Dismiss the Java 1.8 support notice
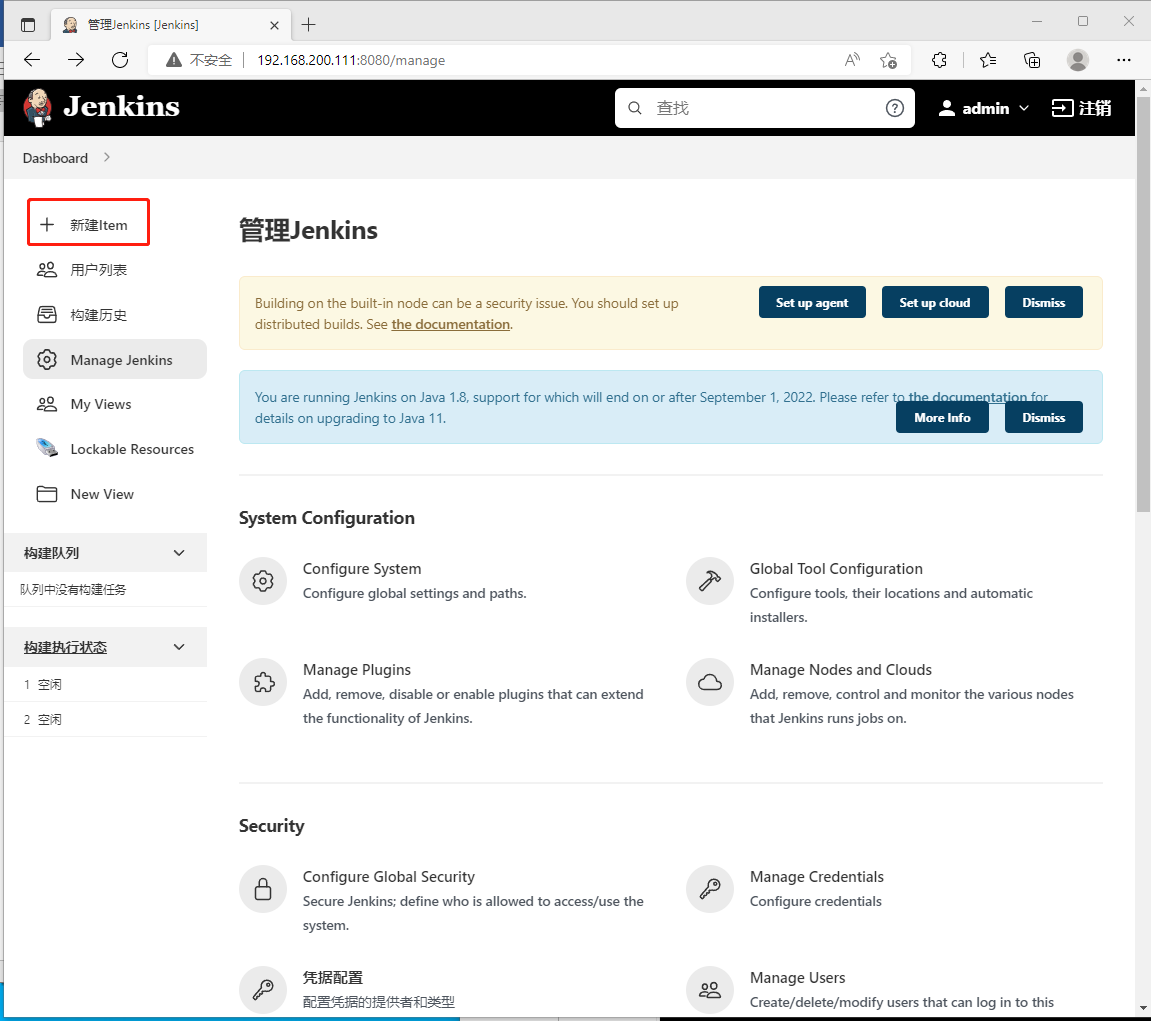The height and width of the screenshot is (1021, 1151). click(1043, 417)
